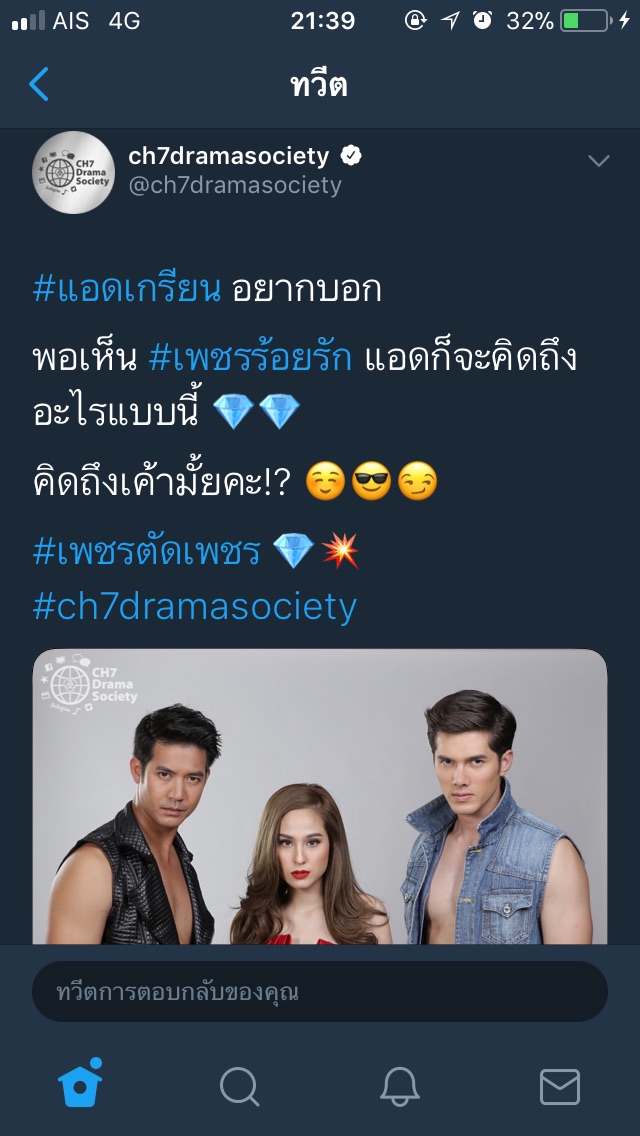Open hashtag #เพชรตัดเพชร
The height and width of the screenshot is (1136, 640).
(x=146, y=552)
